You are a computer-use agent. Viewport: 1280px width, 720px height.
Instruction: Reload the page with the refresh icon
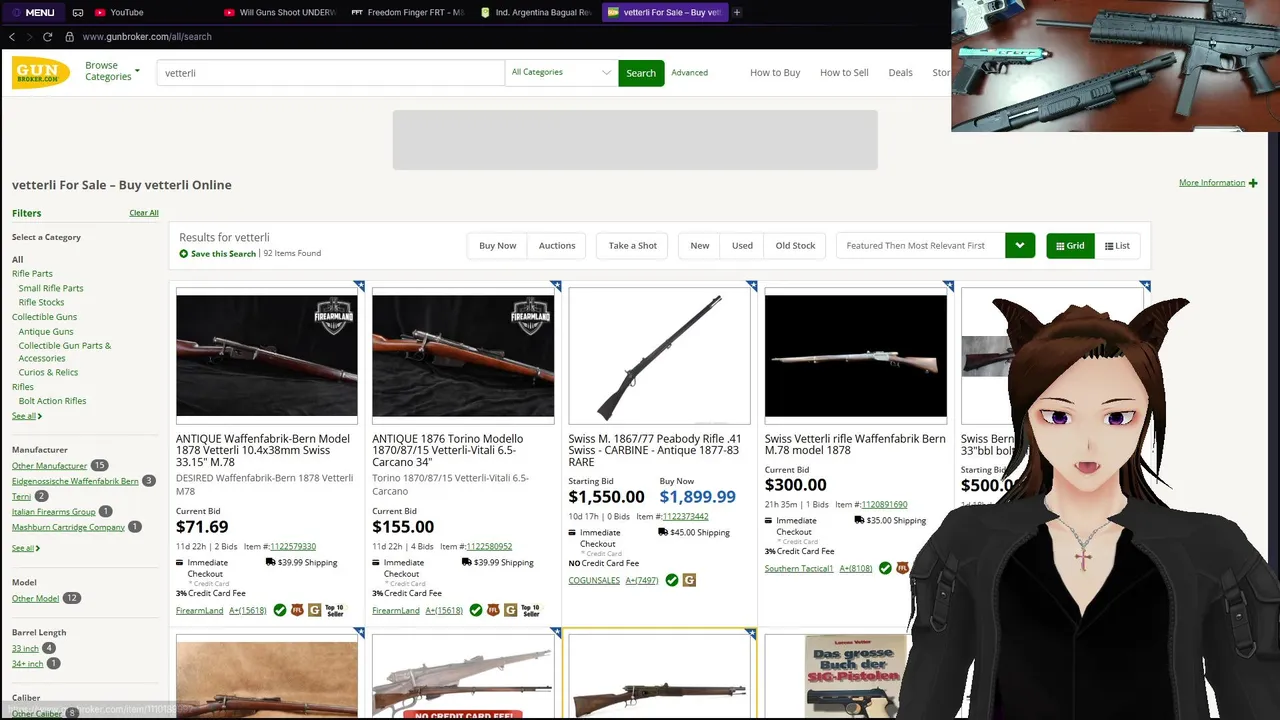pos(48,37)
